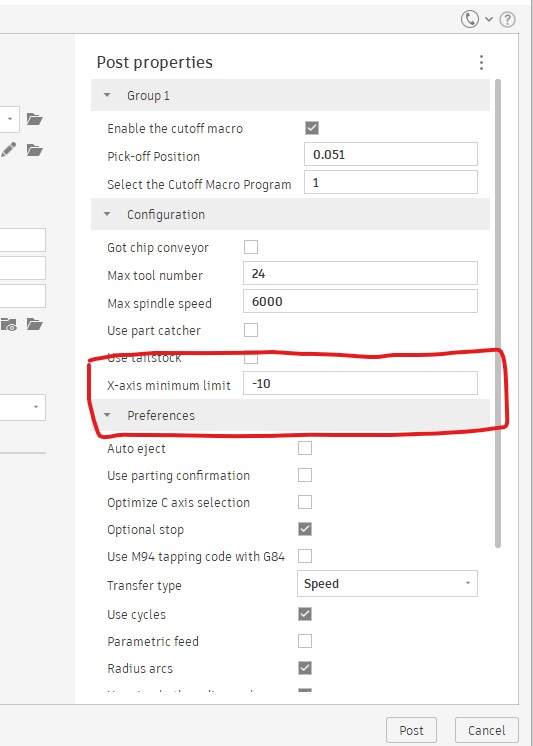This screenshot has width=533, height=746.
Task: Enable Optimize C axis selection checkbox
Action: tap(305, 502)
